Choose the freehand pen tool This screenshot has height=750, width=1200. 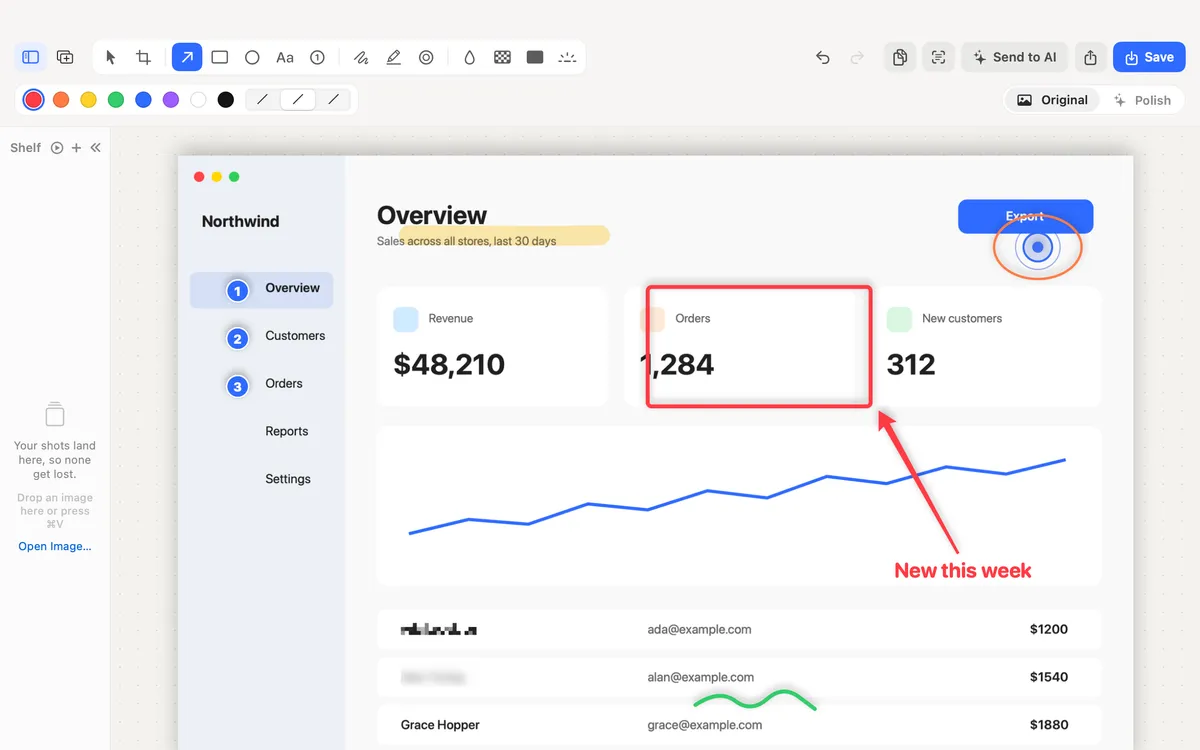tap(361, 57)
